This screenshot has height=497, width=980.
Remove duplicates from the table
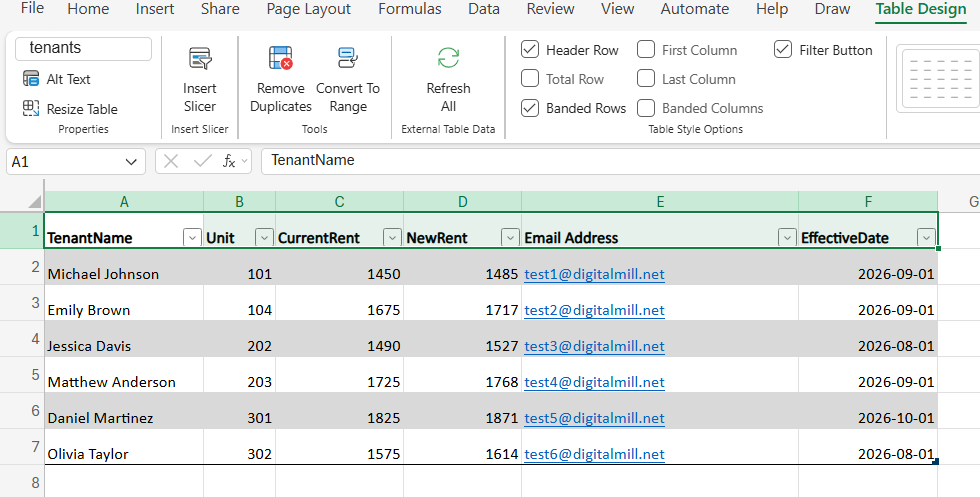tap(281, 80)
